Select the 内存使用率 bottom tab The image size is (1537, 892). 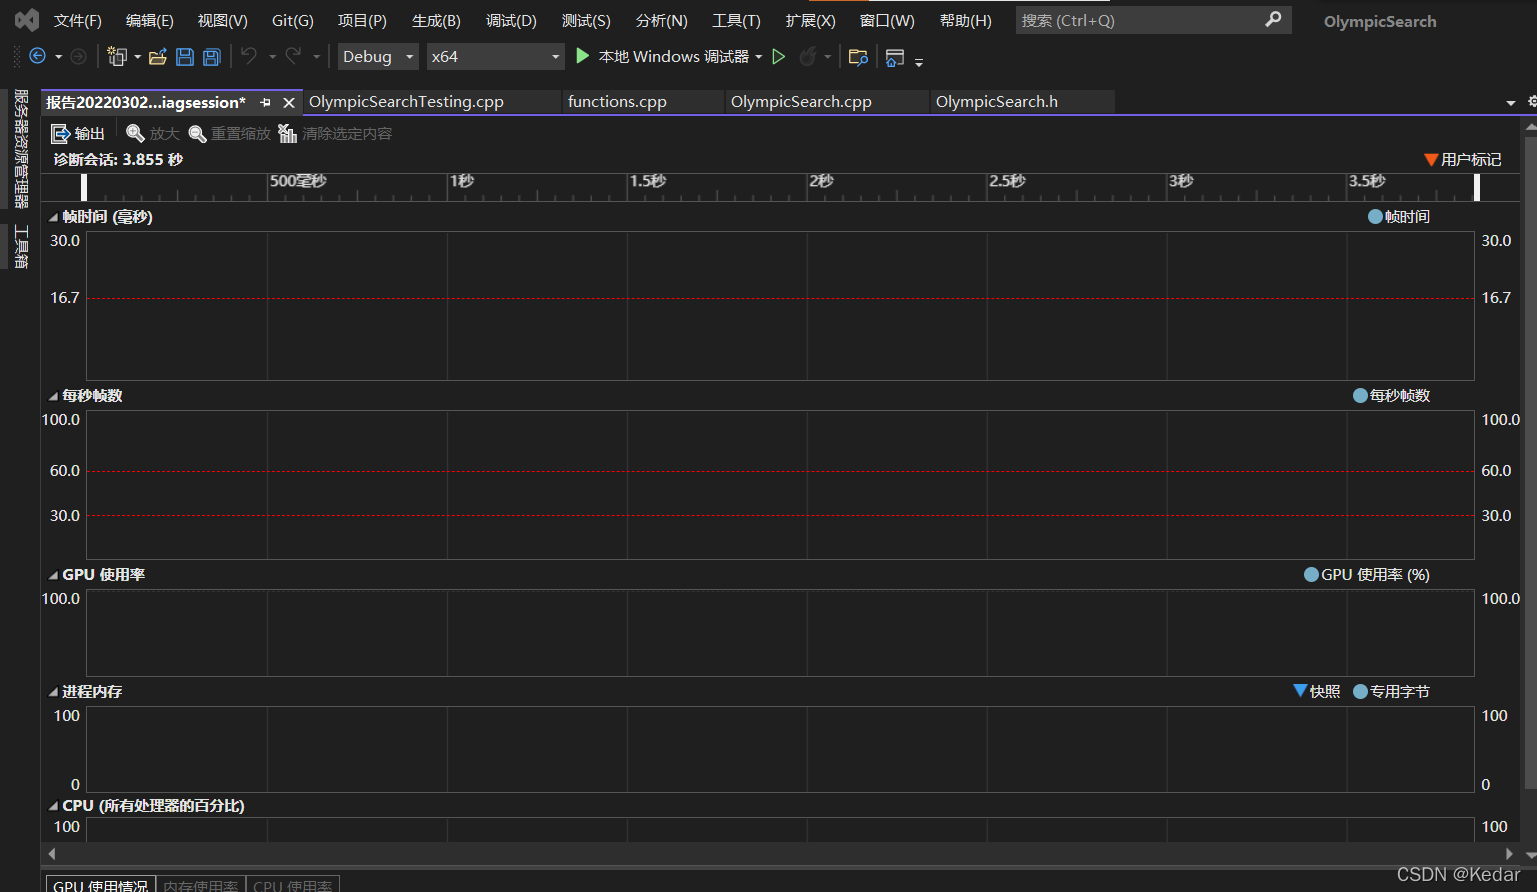pyautogui.click(x=200, y=885)
